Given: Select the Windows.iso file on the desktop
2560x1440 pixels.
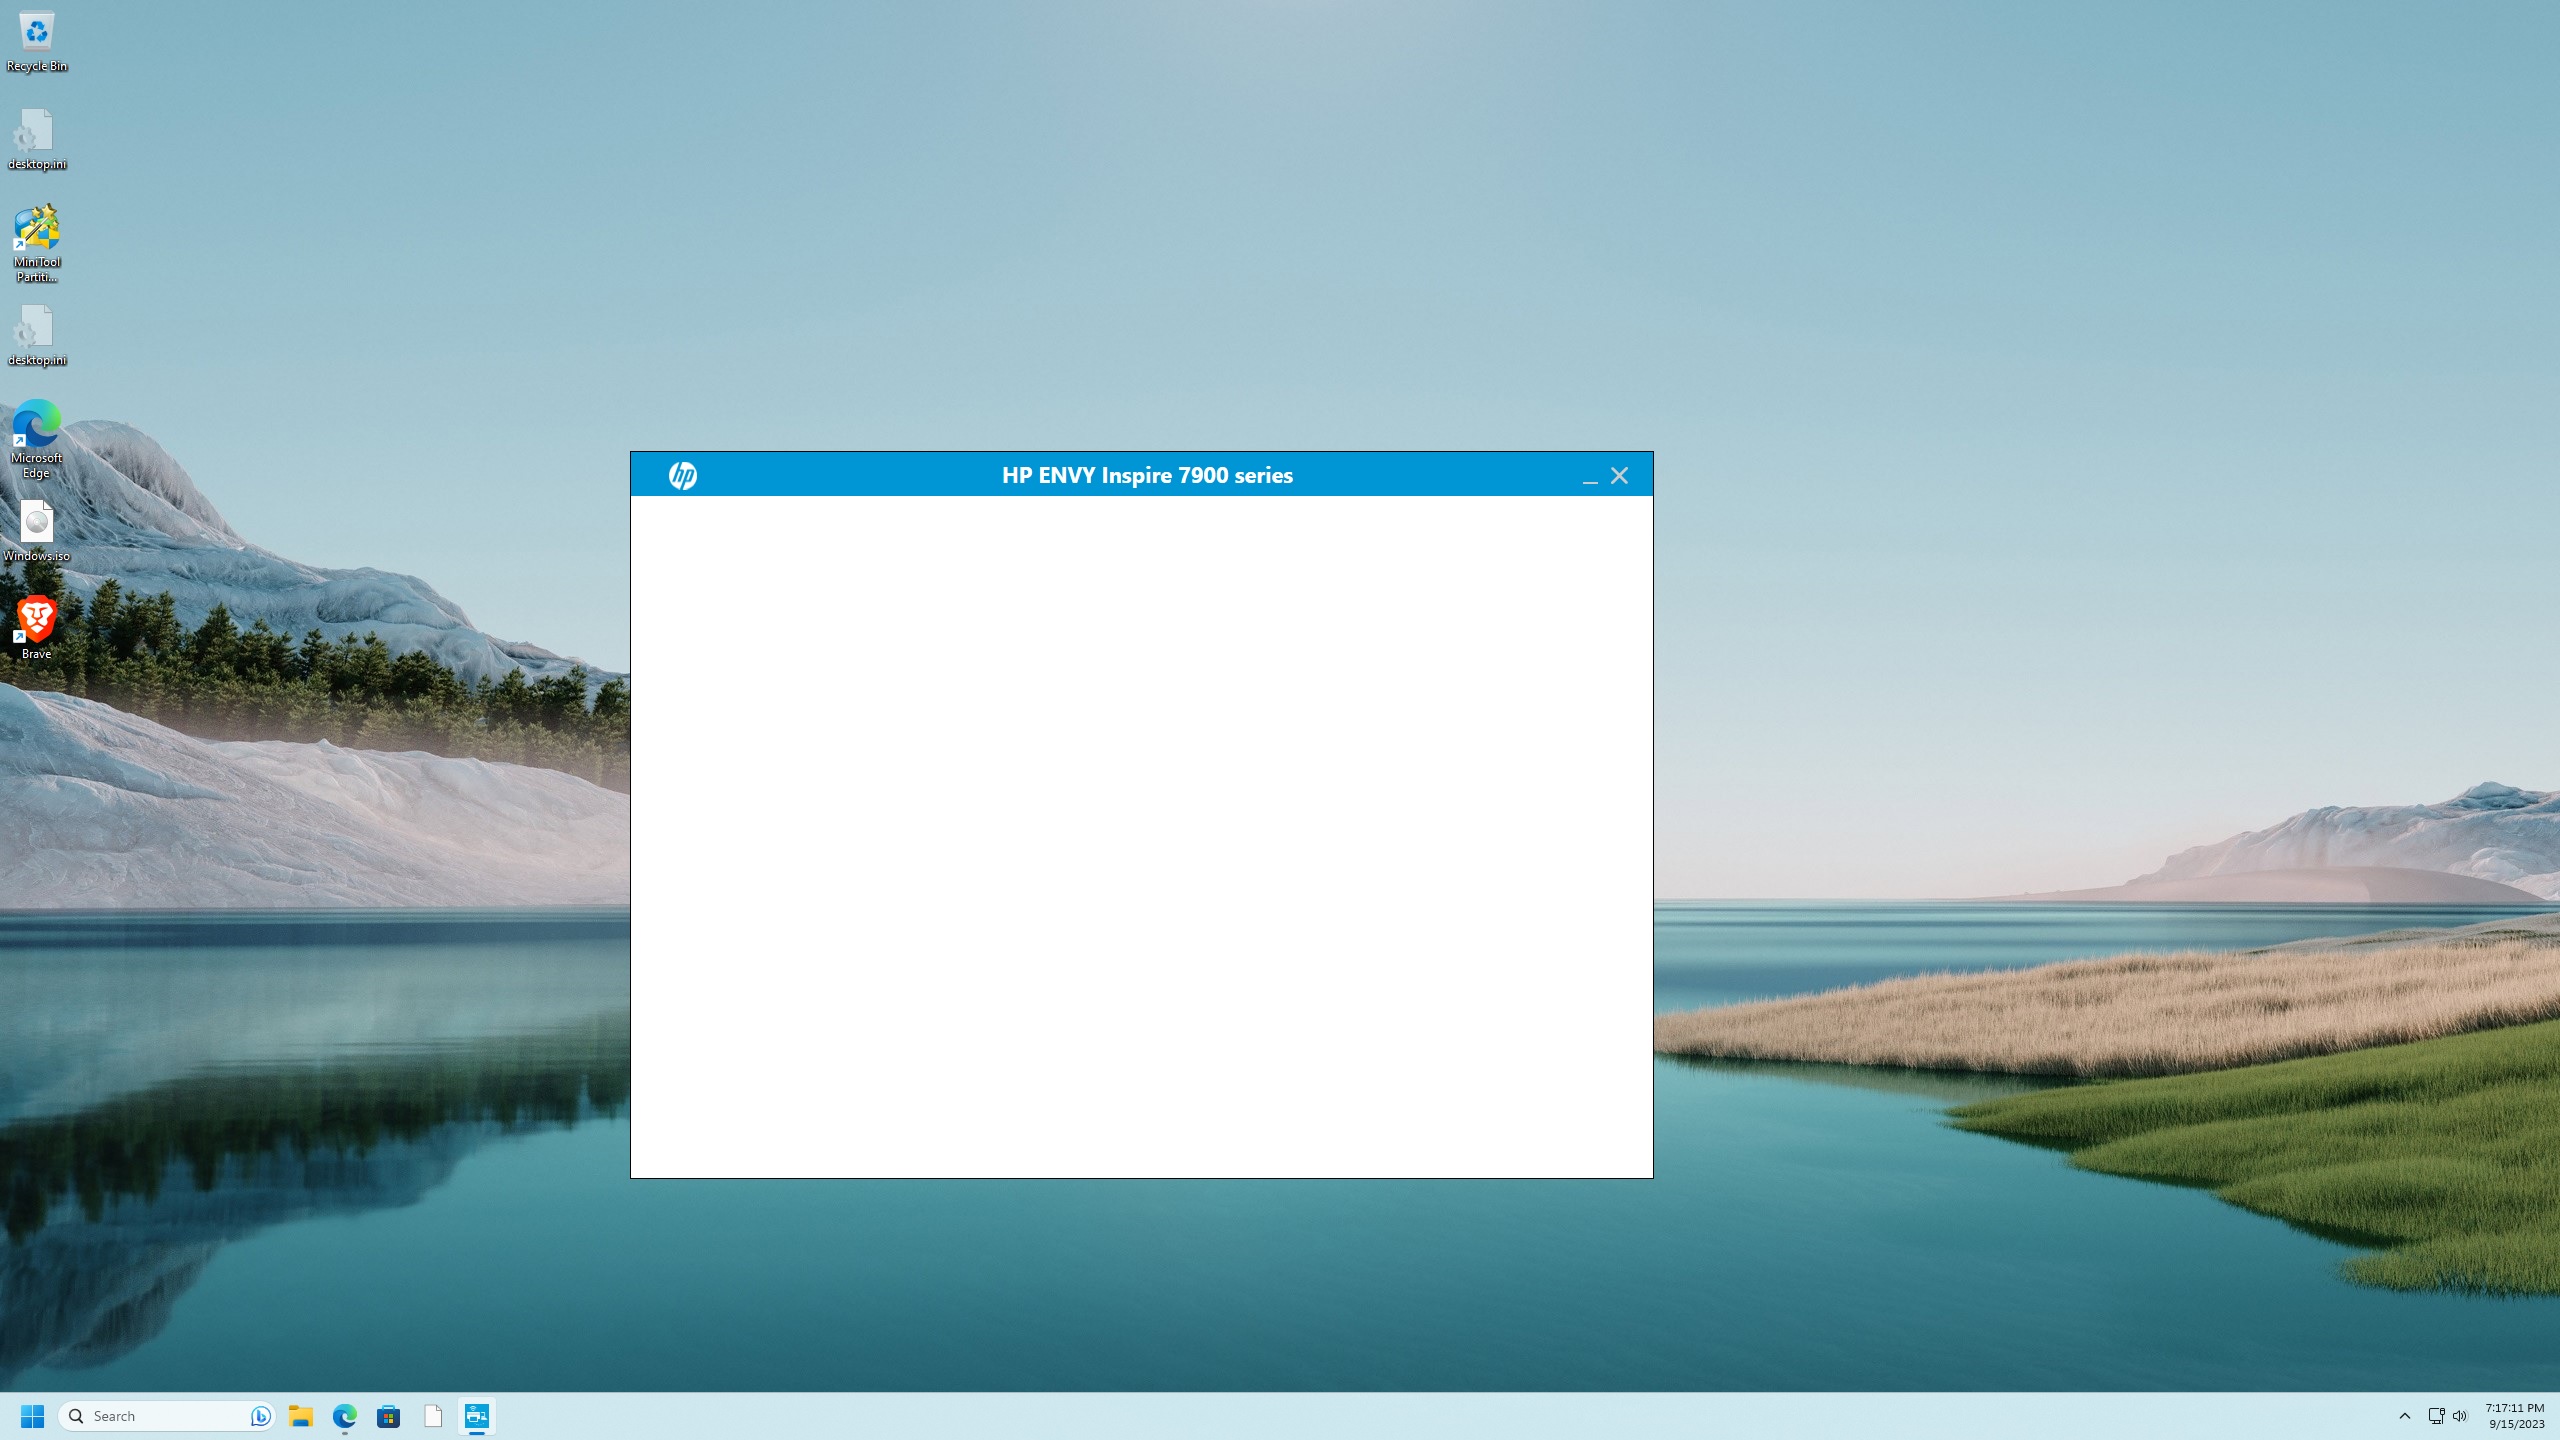Looking at the screenshot, I should (35, 521).
